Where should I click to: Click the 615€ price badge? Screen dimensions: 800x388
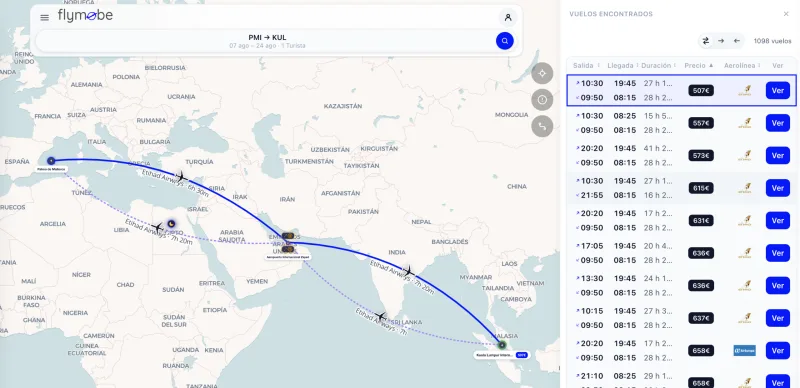click(x=701, y=188)
